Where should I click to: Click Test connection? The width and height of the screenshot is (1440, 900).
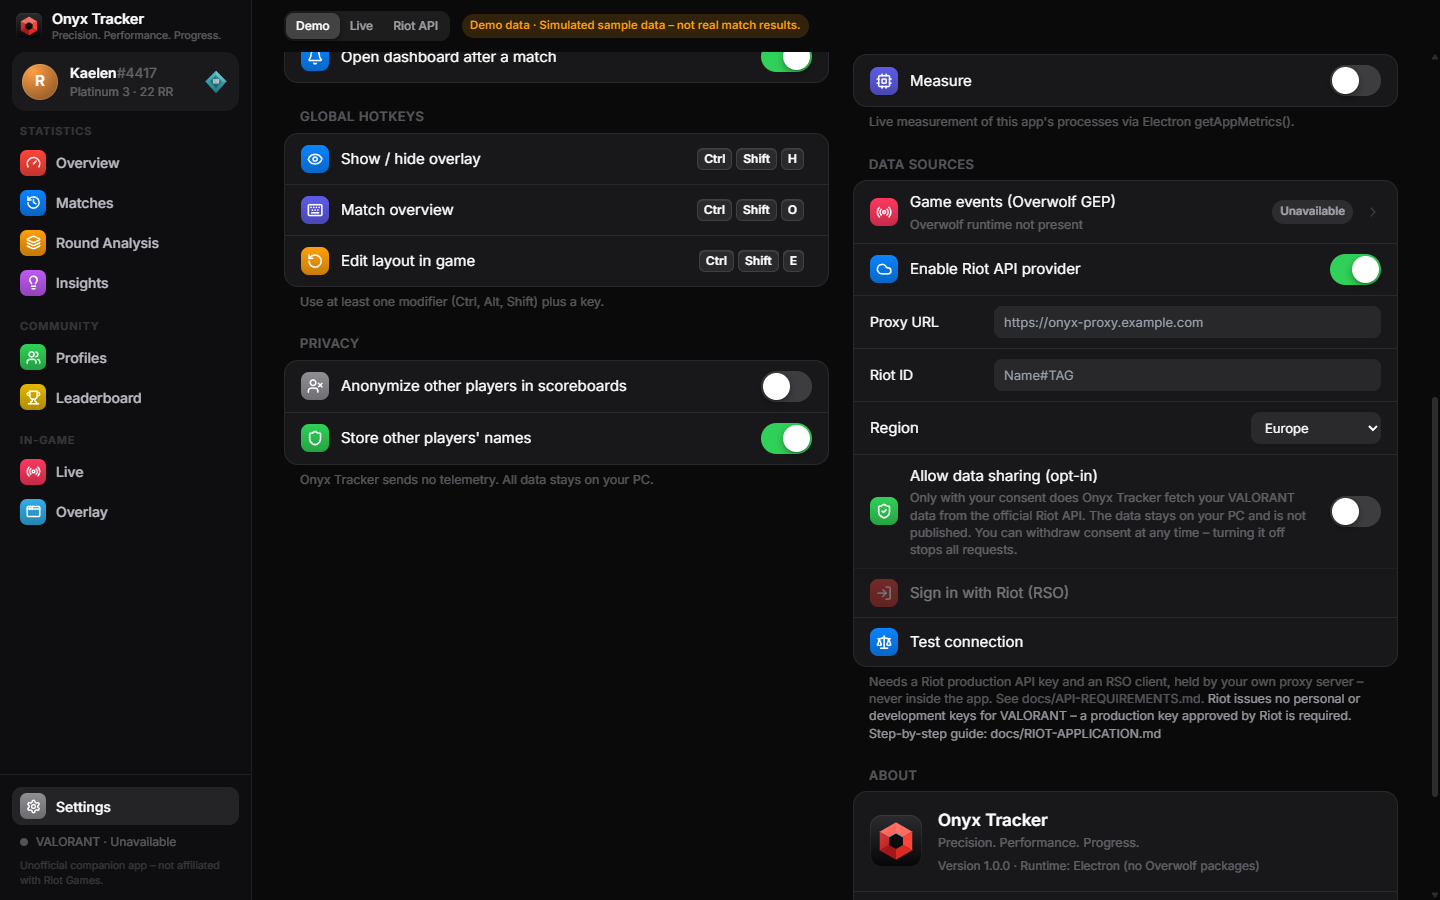pos(1125,642)
